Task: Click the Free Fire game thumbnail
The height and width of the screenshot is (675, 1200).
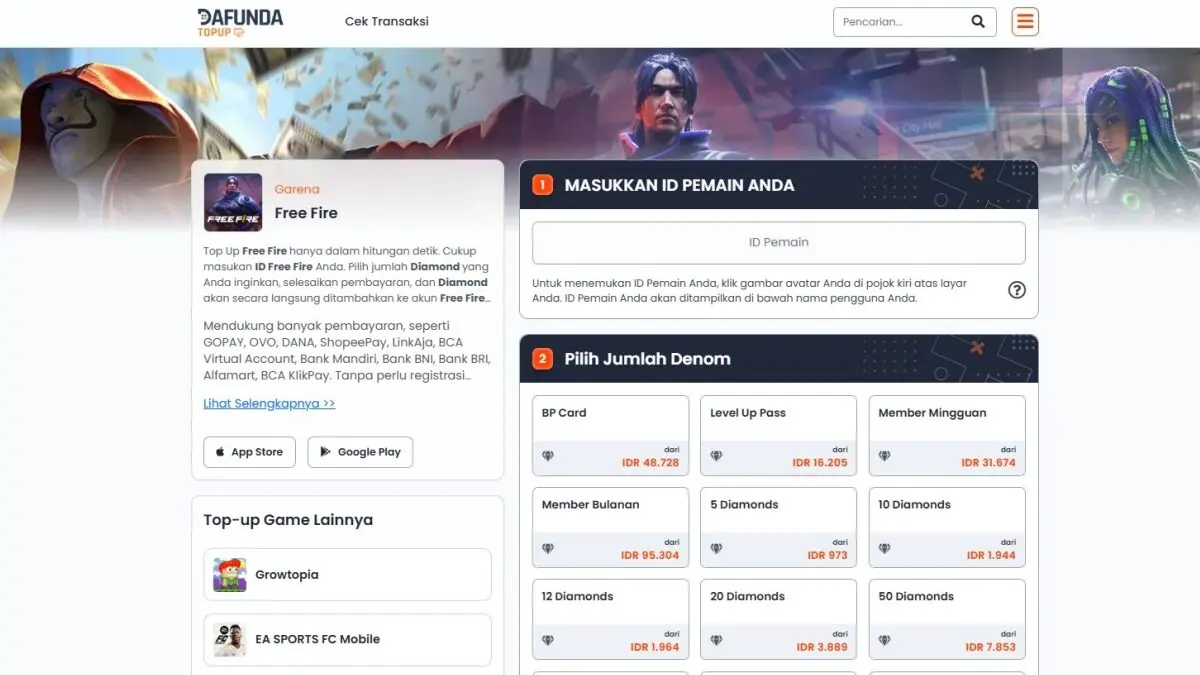Action: click(x=233, y=202)
